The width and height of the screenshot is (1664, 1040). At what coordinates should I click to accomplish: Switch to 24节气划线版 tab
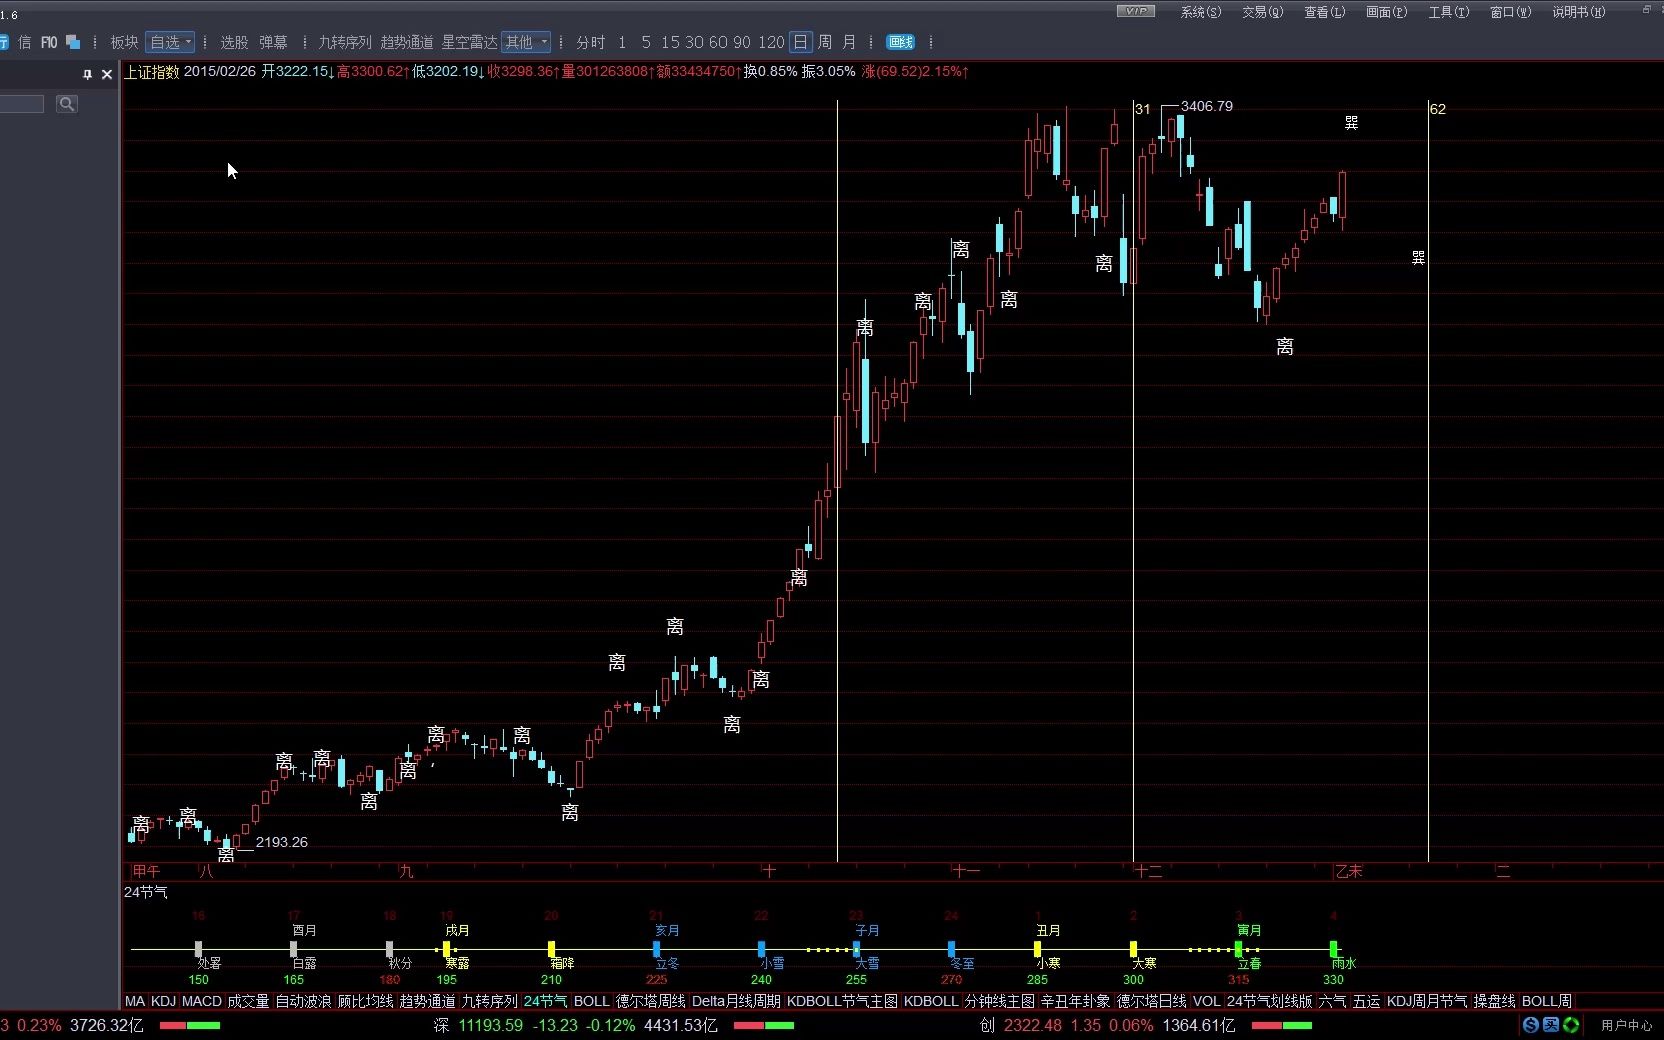(1269, 1001)
